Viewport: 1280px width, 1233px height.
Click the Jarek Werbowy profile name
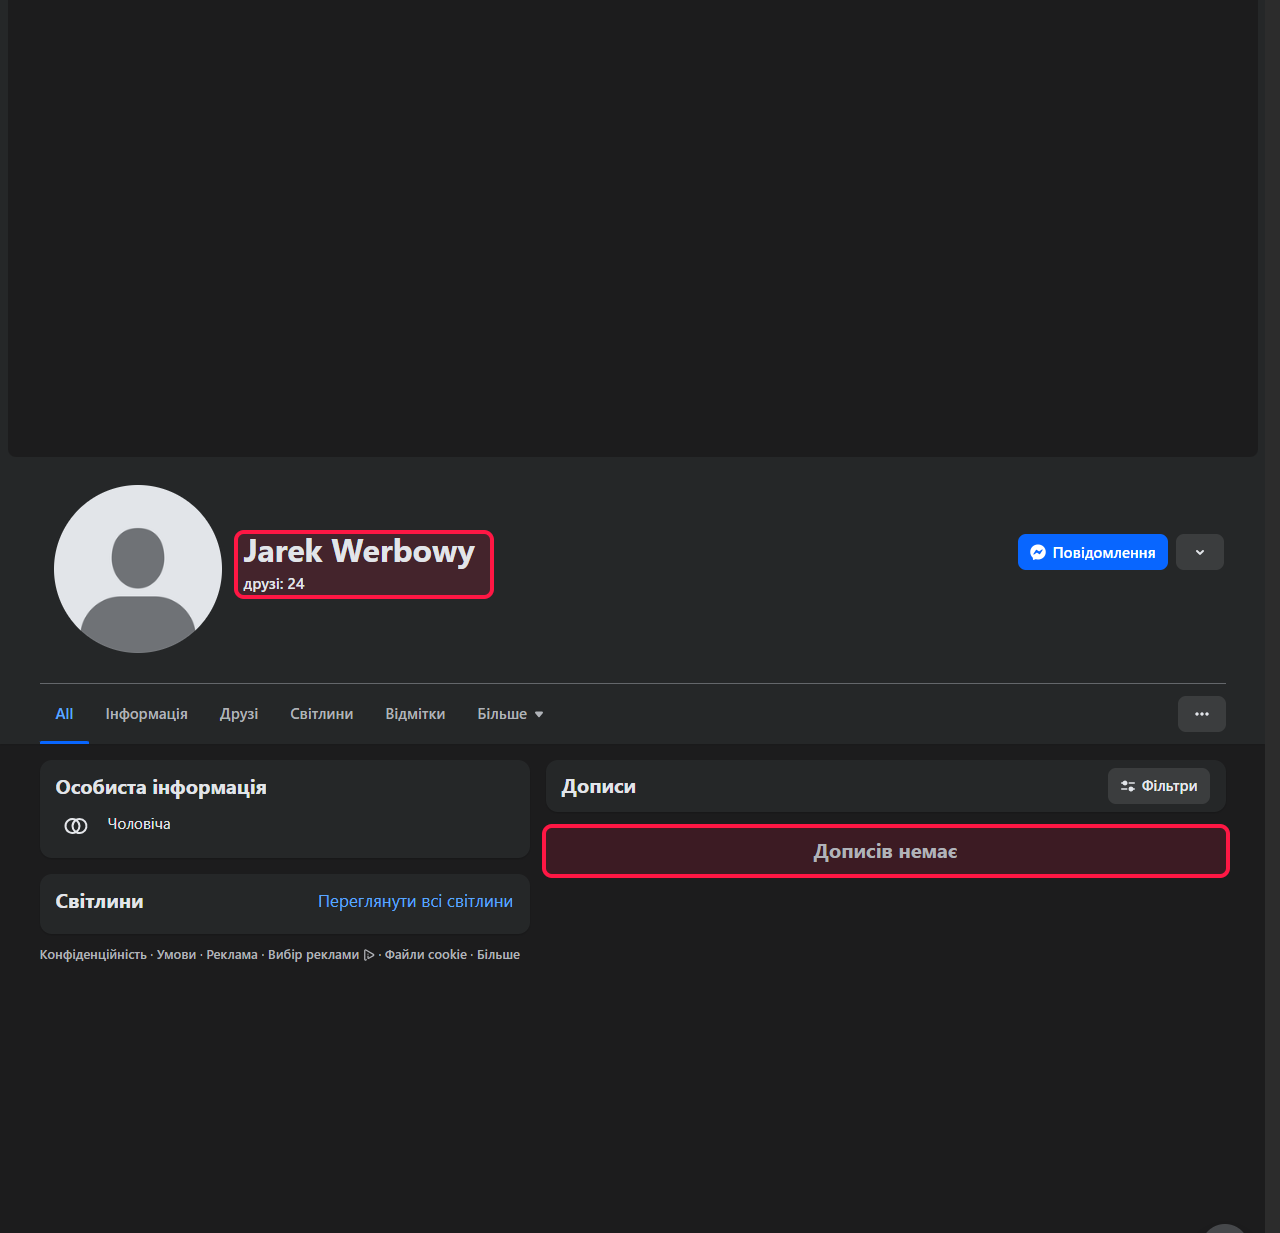pyautogui.click(x=359, y=551)
